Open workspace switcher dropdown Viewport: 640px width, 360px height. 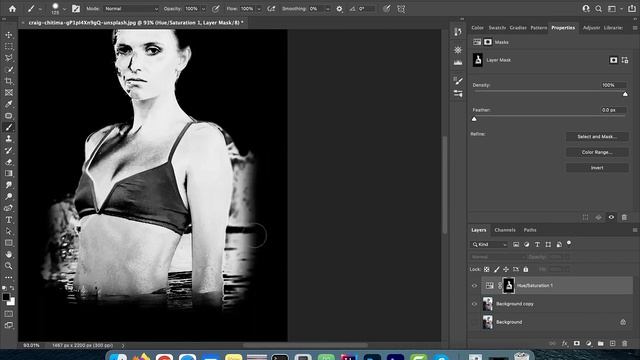pos(613,9)
